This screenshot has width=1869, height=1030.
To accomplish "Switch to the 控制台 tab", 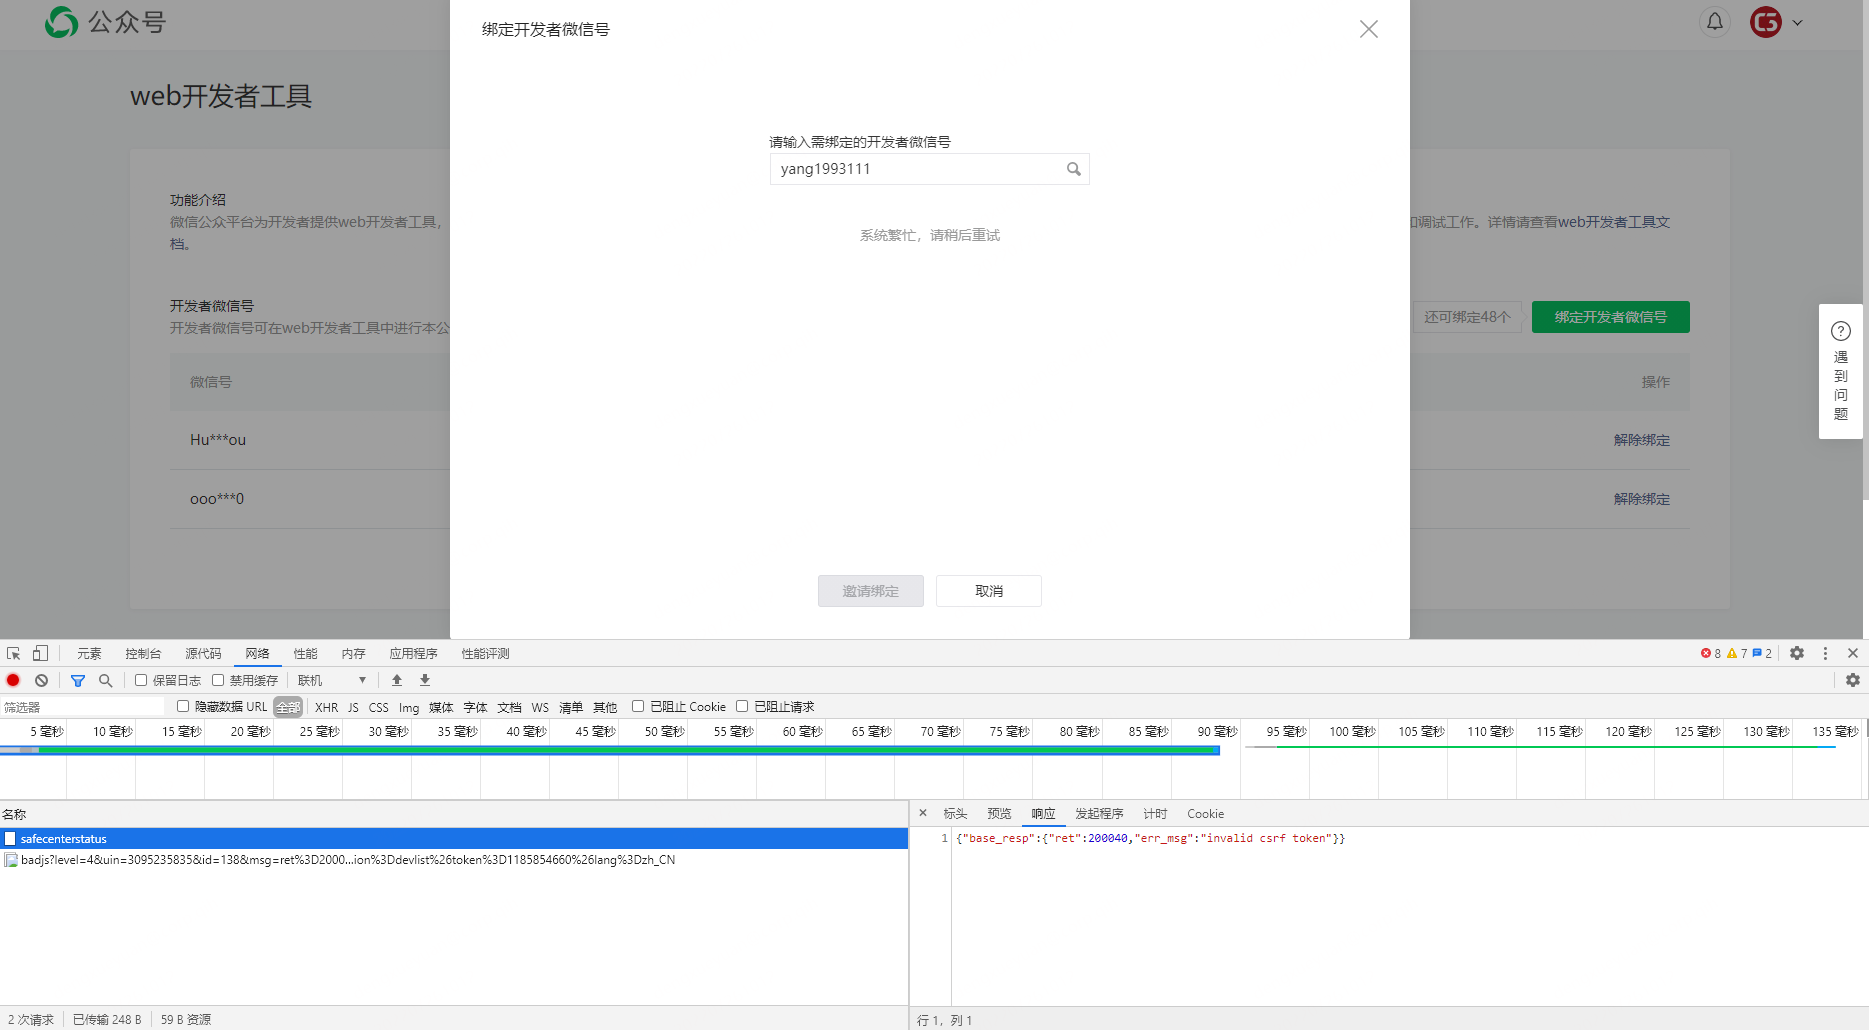I will coord(143,653).
